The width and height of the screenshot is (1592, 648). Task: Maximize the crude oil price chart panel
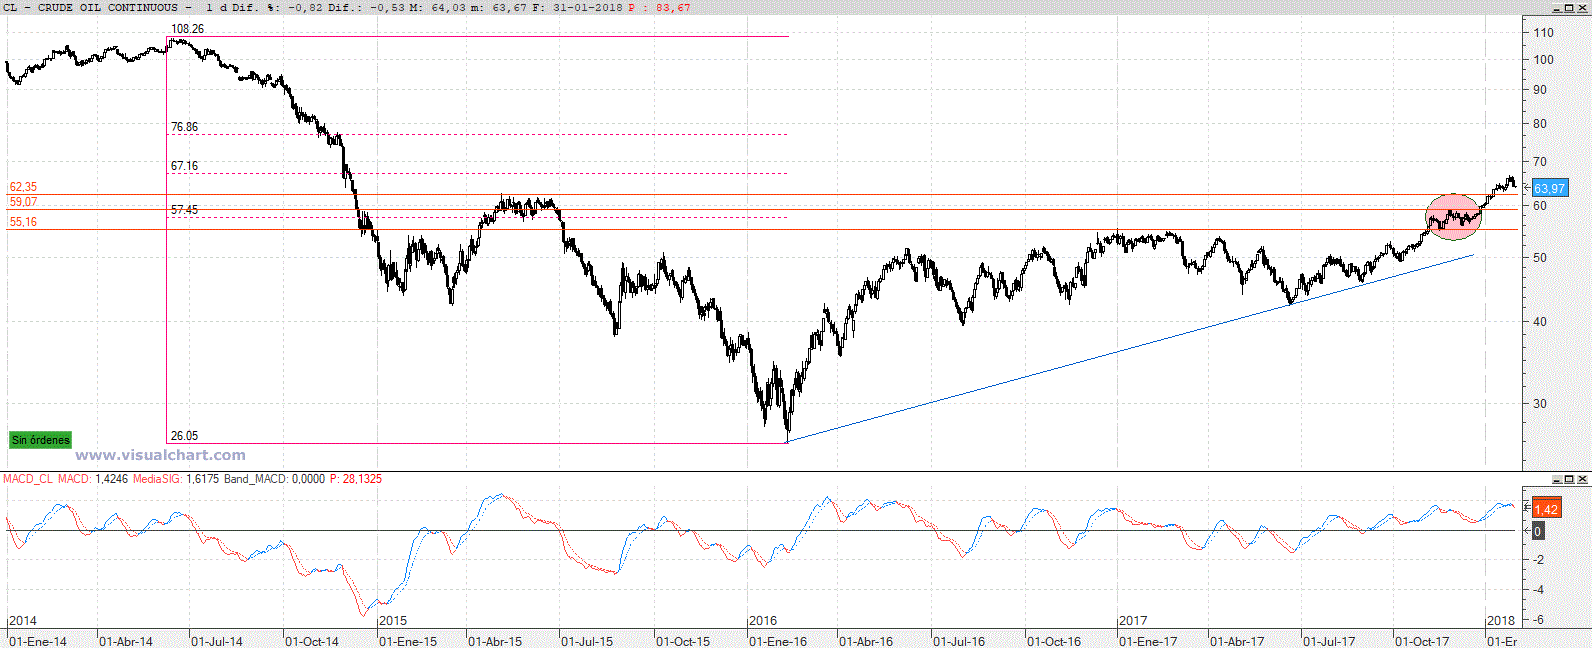click(1570, 8)
